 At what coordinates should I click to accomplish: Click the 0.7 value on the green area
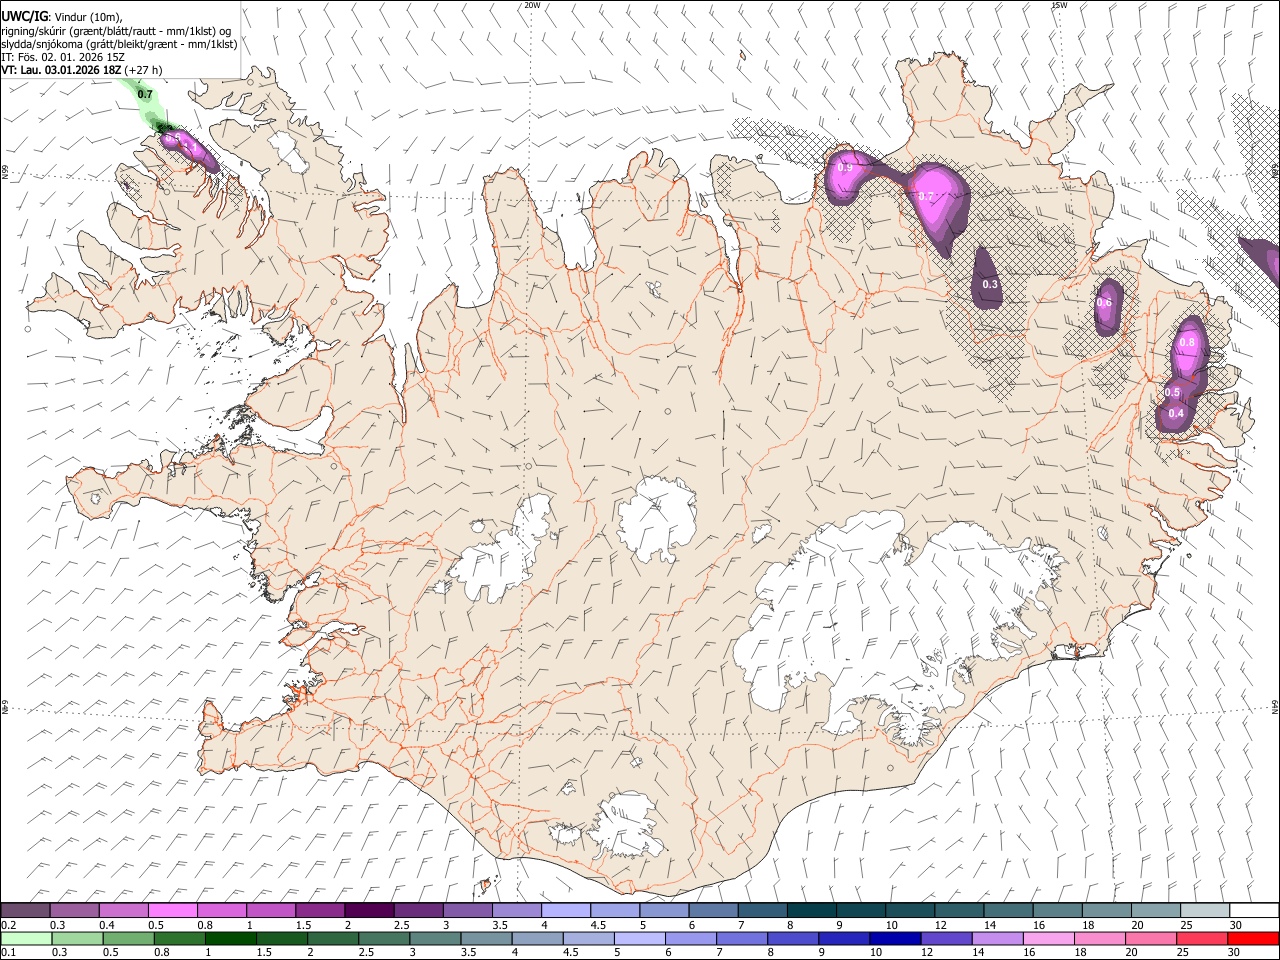tap(145, 94)
